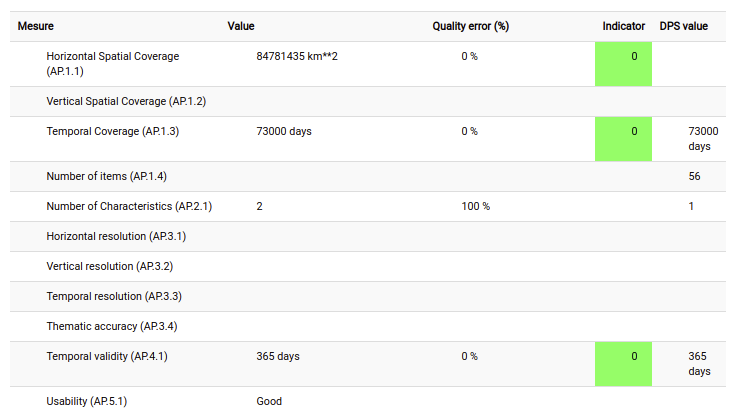Image resolution: width=738 pixels, height=411 pixels.
Task: Select Vertical Spatial Coverage (AP.1.2) row
Action: point(368,101)
